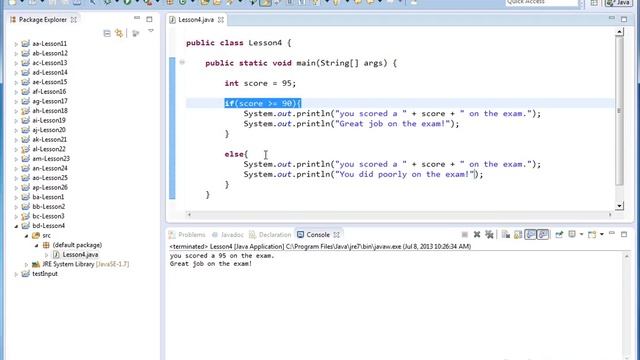Expand the Lesson4.java tree node
The height and width of the screenshot is (360, 640).
click(47, 255)
